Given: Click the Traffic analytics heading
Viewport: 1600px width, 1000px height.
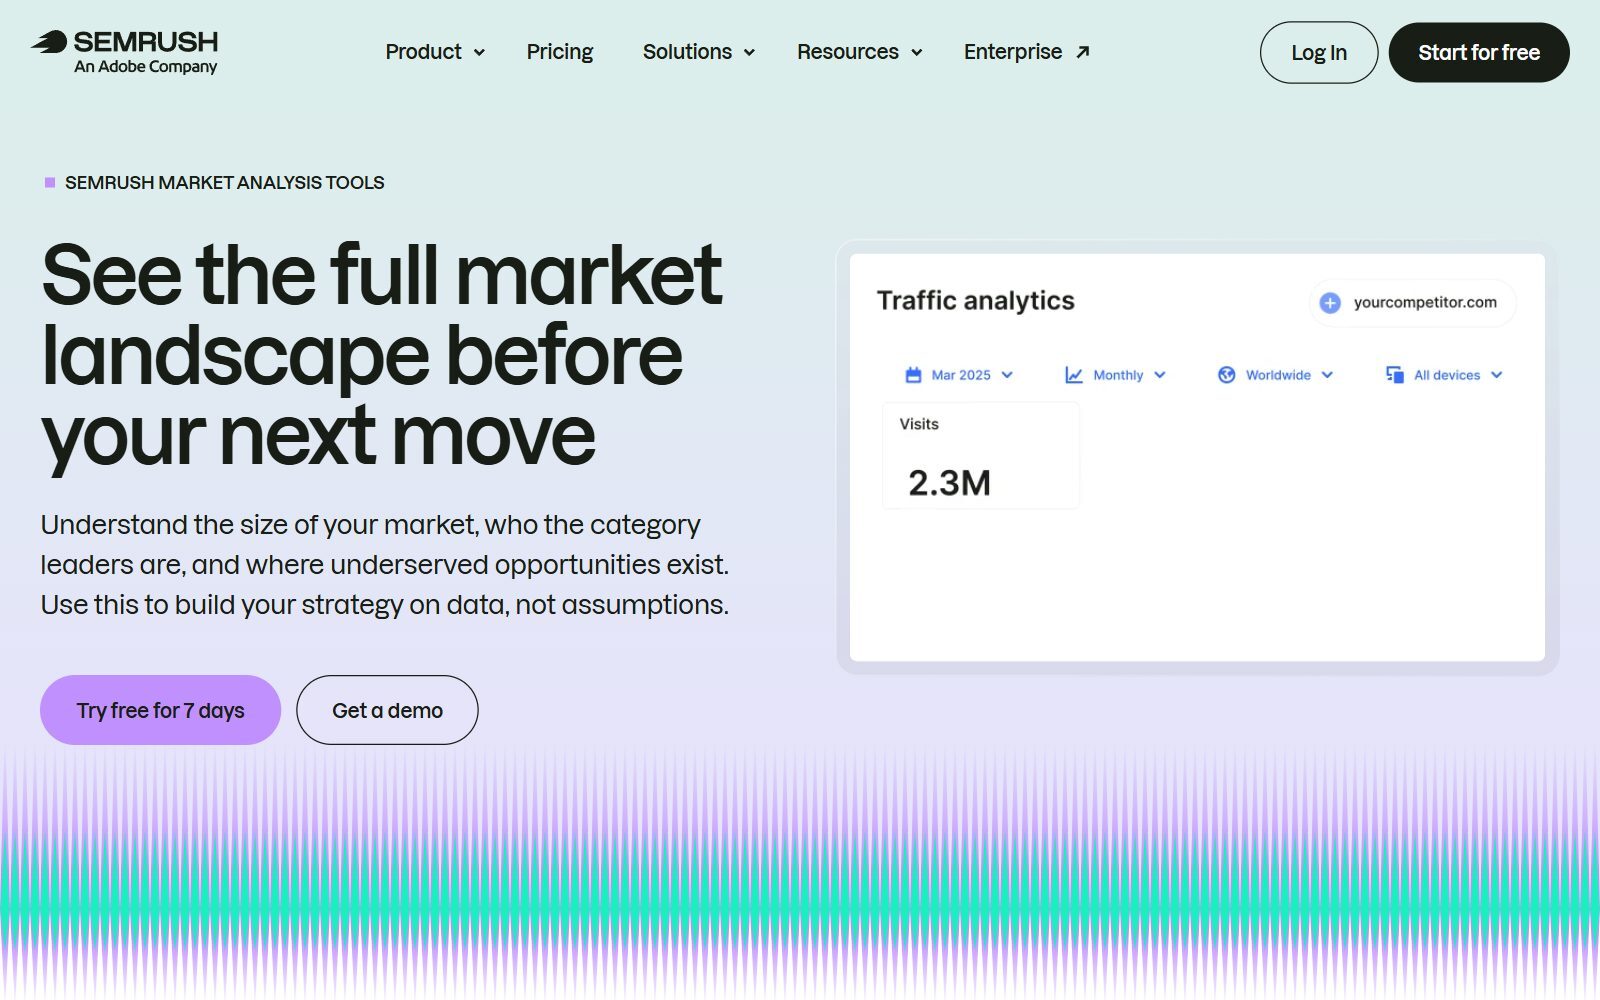Looking at the screenshot, I should [976, 301].
